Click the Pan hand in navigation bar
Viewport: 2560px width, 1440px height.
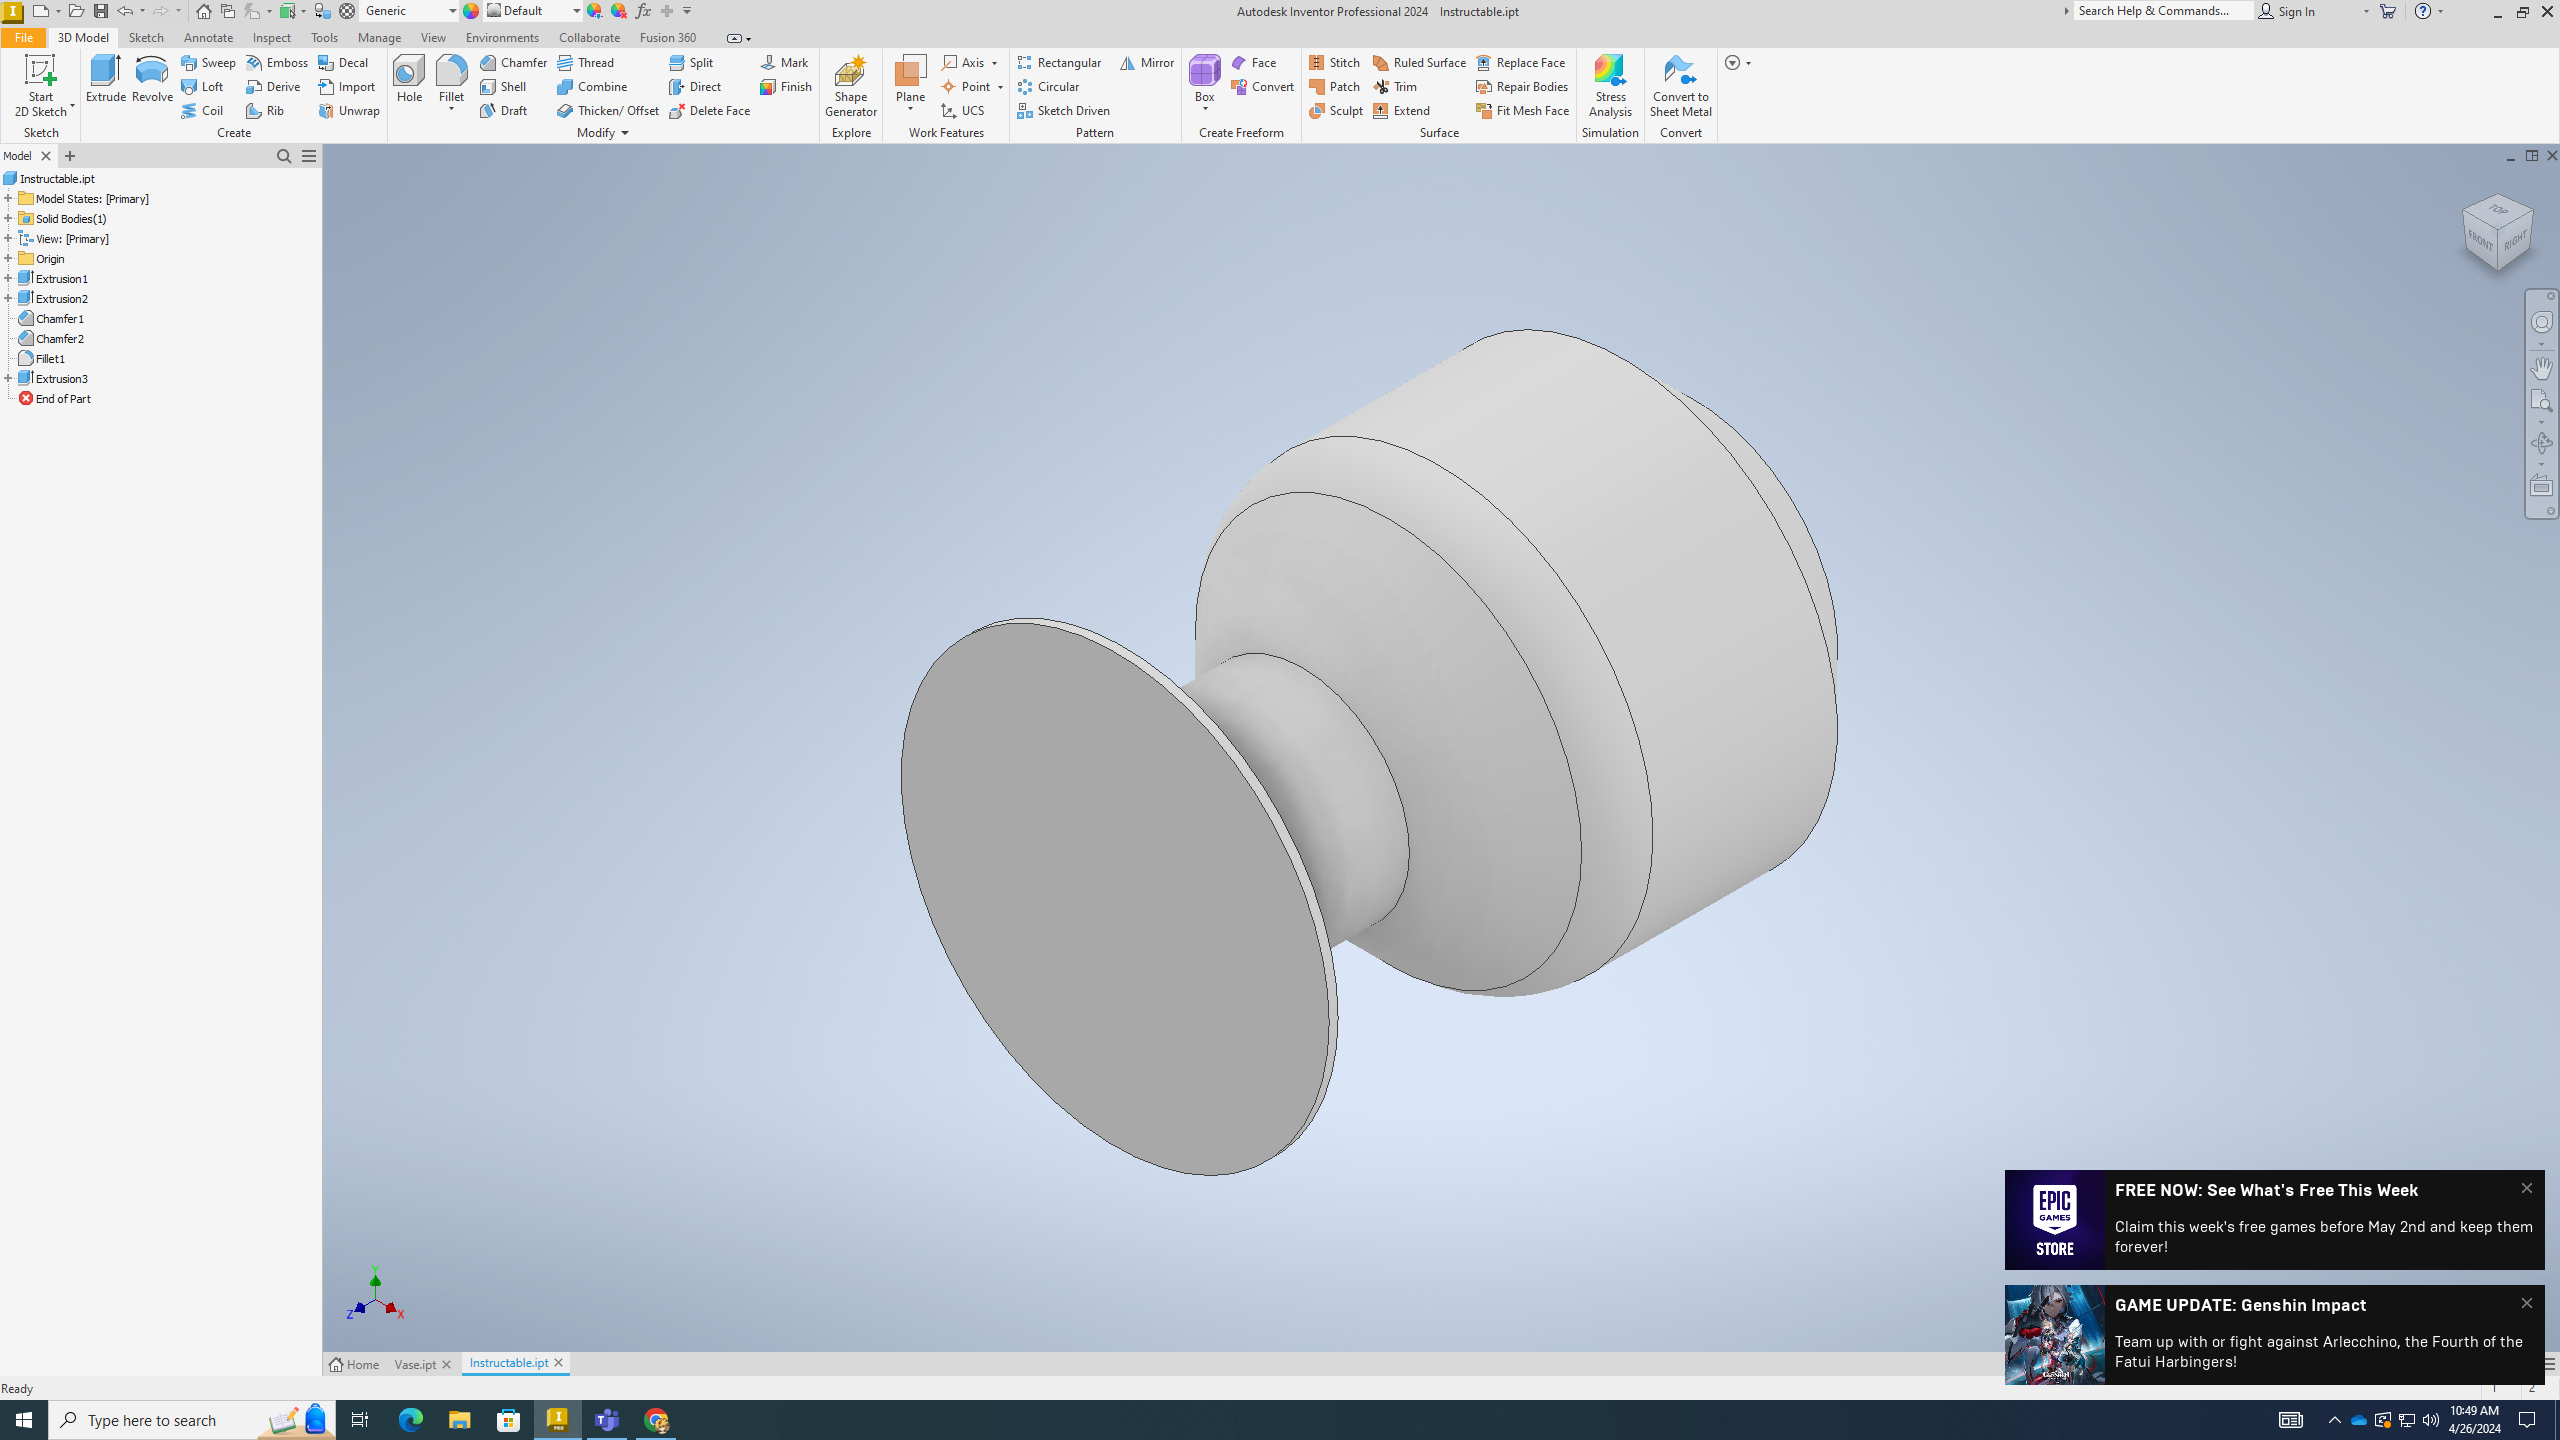(2541, 368)
